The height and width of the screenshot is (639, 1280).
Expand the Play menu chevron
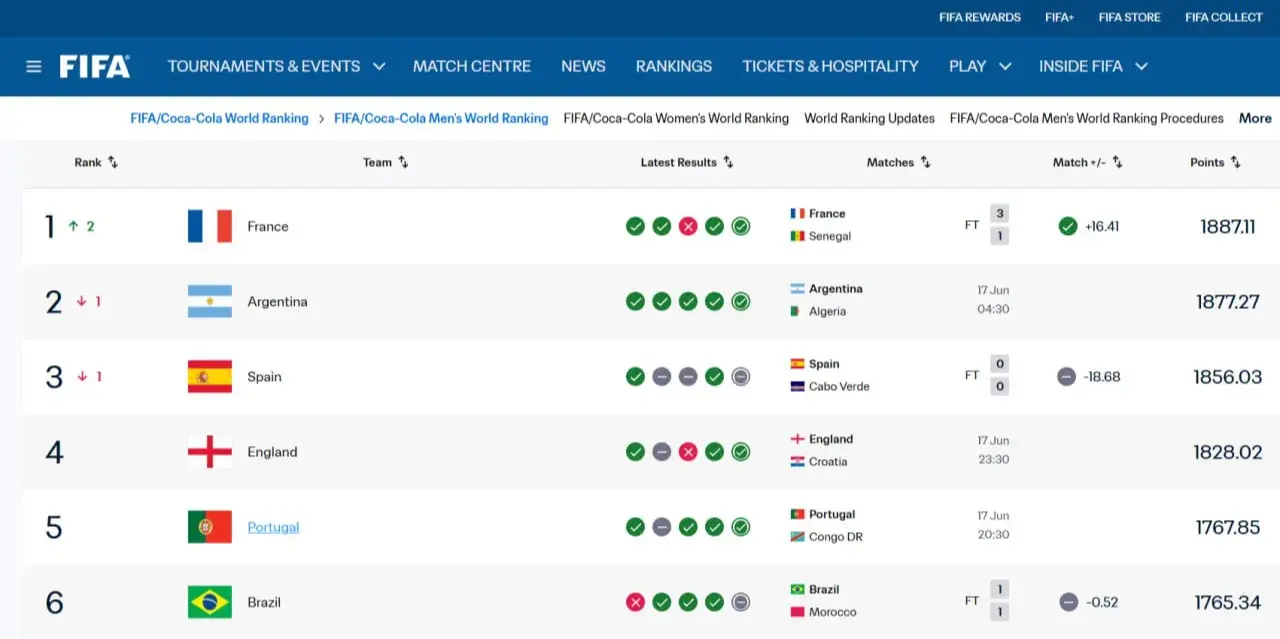[x=1005, y=66]
